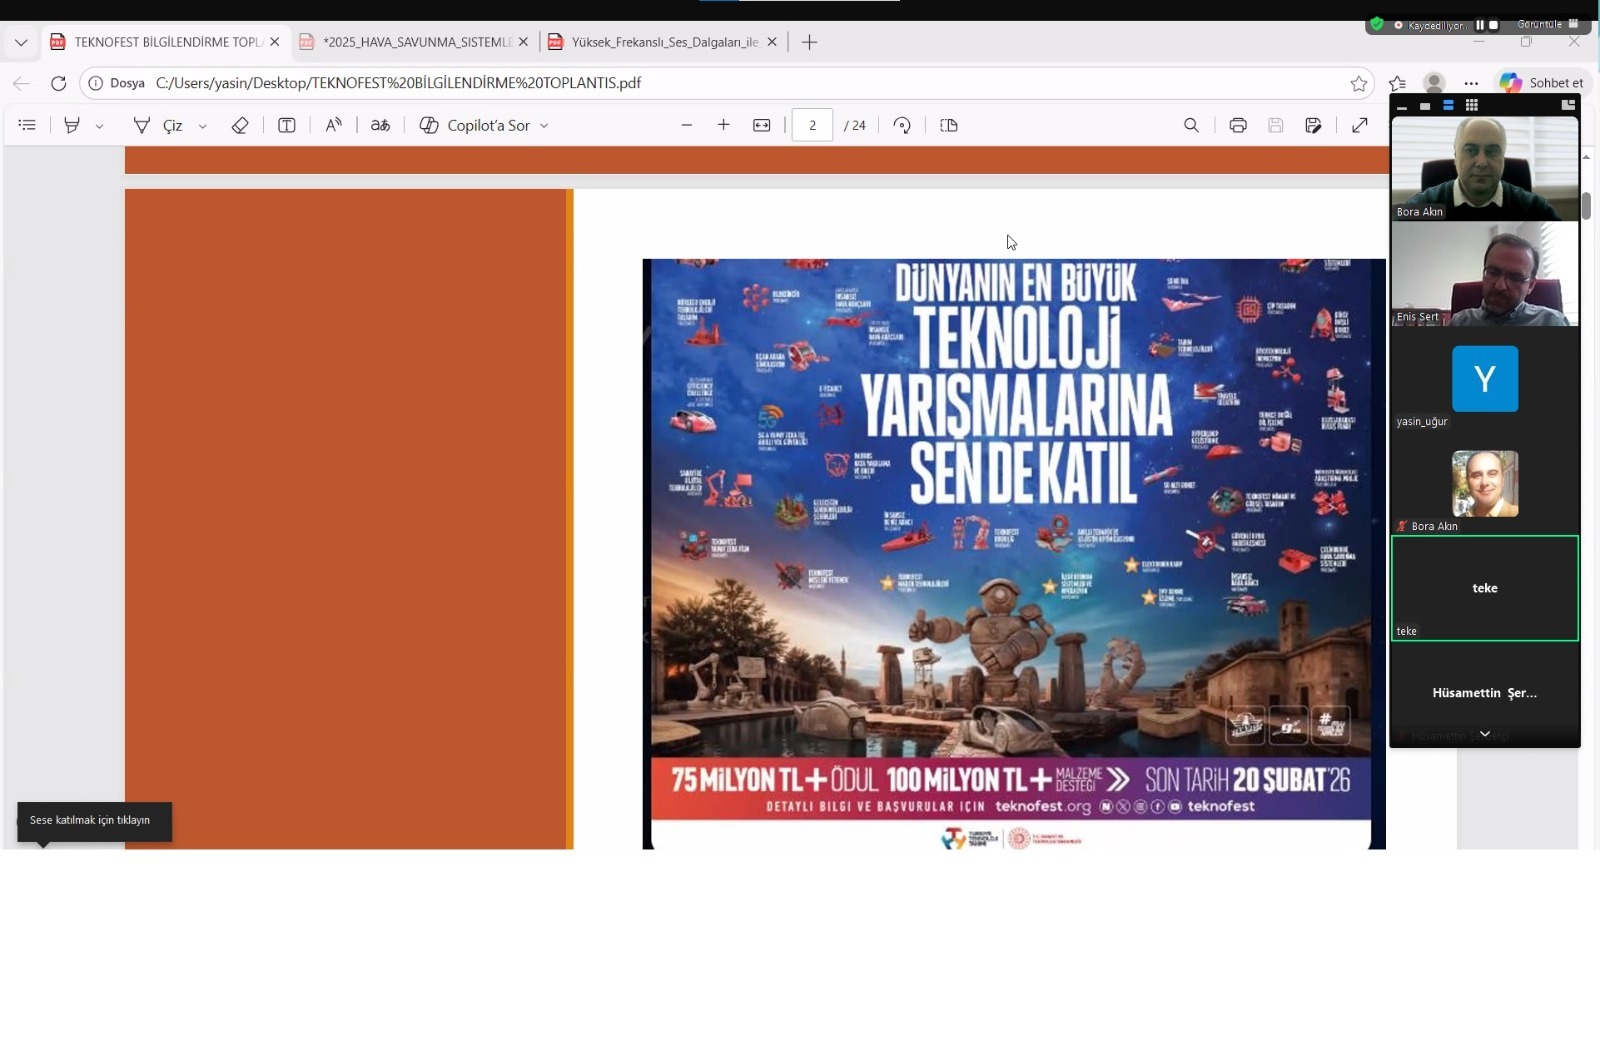Click the page number input field
The height and width of the screenshot is (1055, 1600).
click(812, 125)
